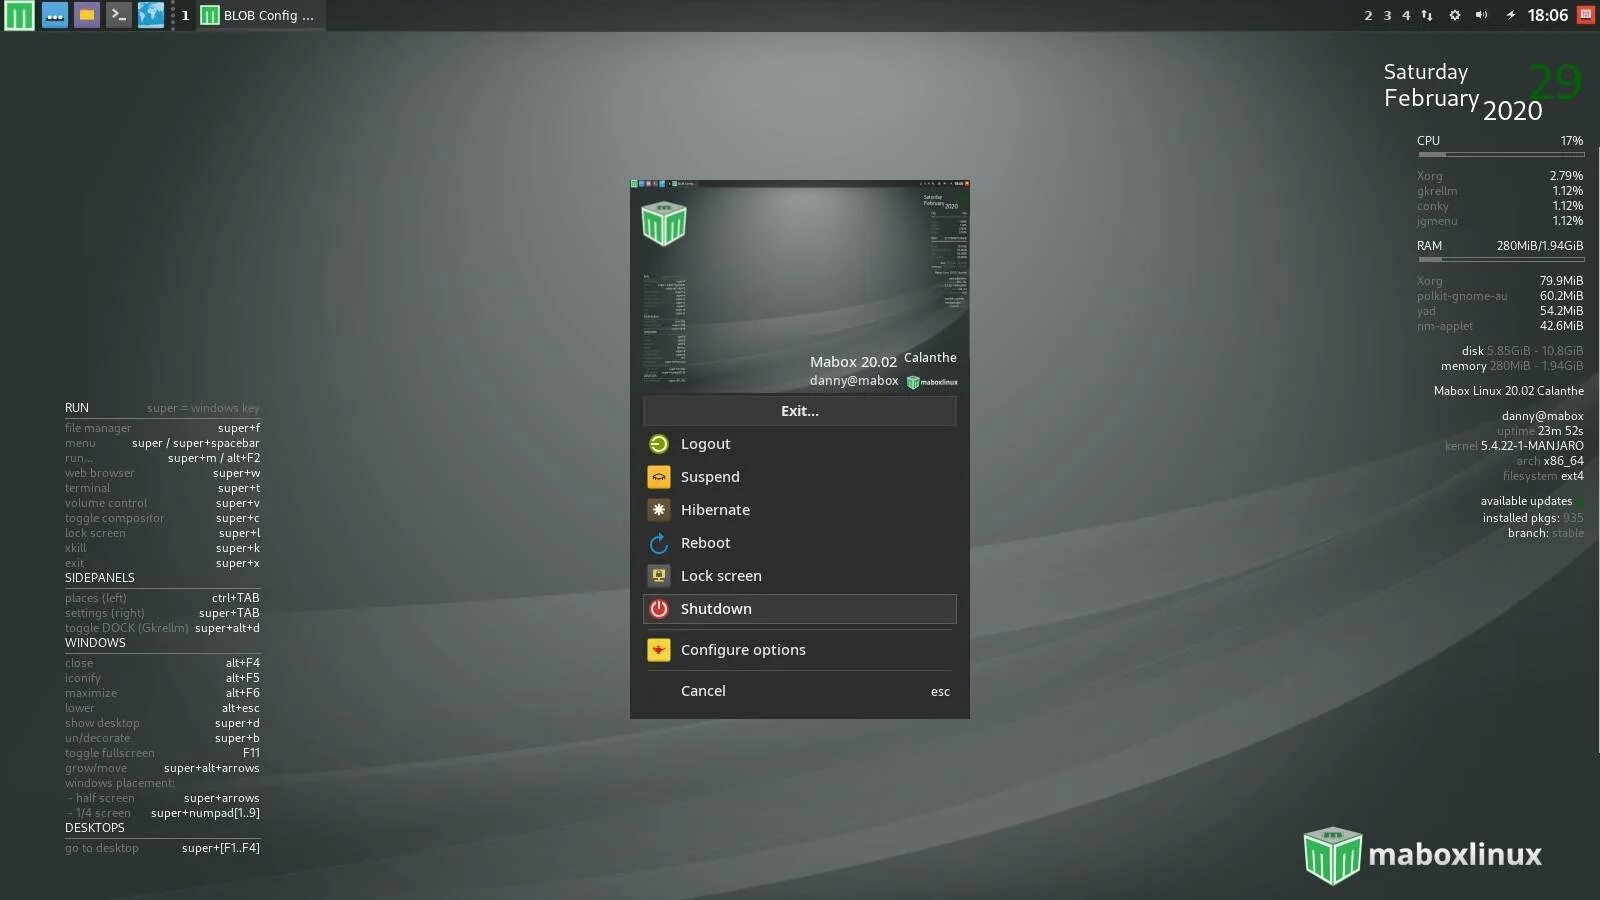Click the 'lock screen super+l' shortcut line
The width and height of the screenshot is (1600, 900).
[162, 533]
